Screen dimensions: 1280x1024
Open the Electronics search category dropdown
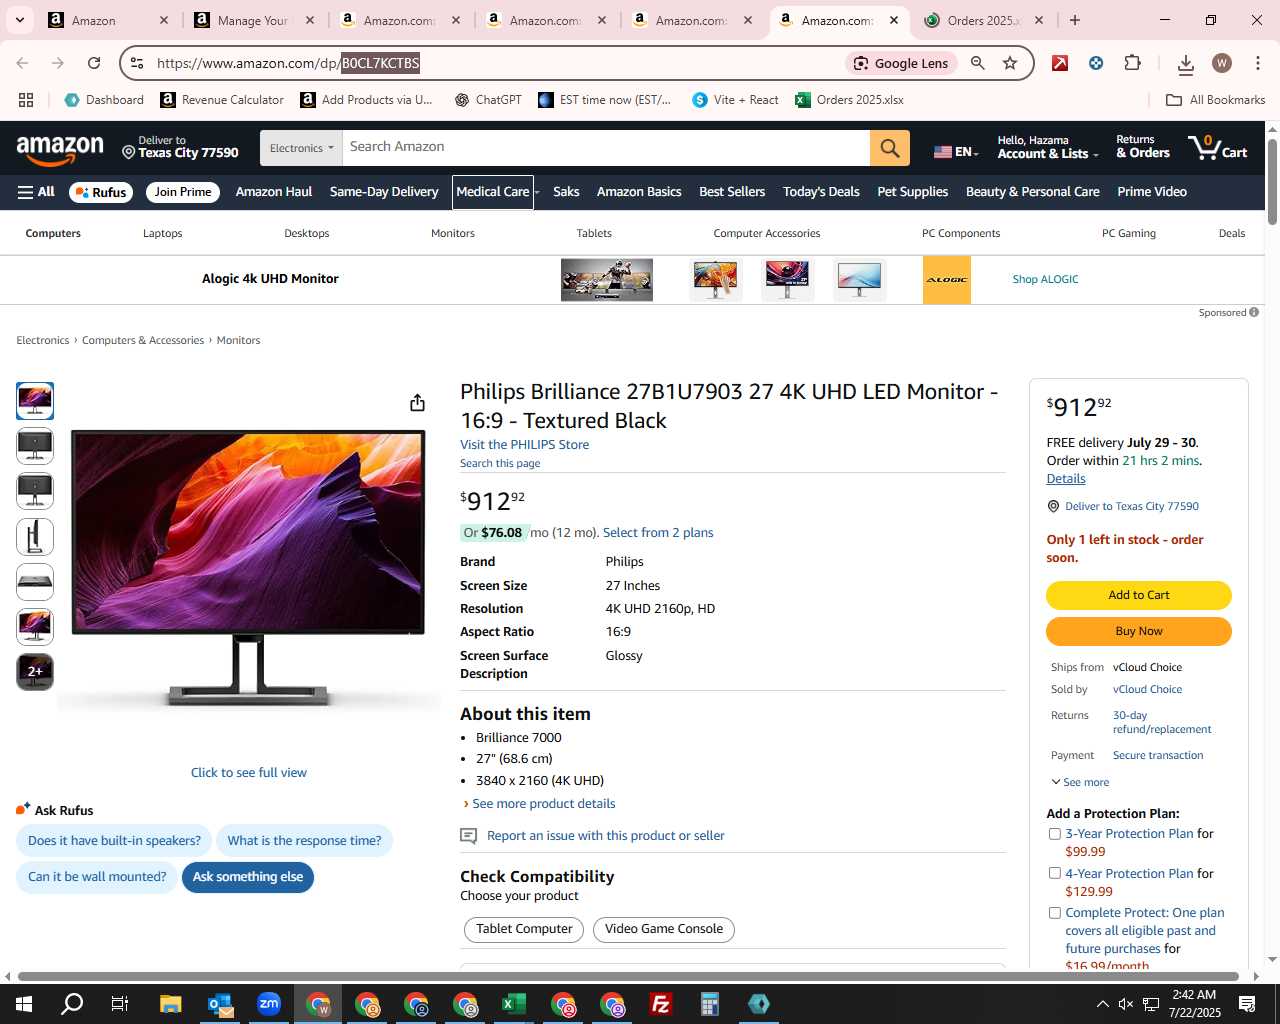coord(301,148)
